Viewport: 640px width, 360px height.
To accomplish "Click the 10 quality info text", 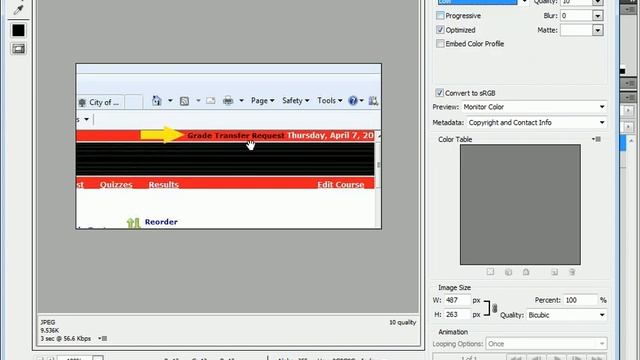I will (x=402, y=322).
